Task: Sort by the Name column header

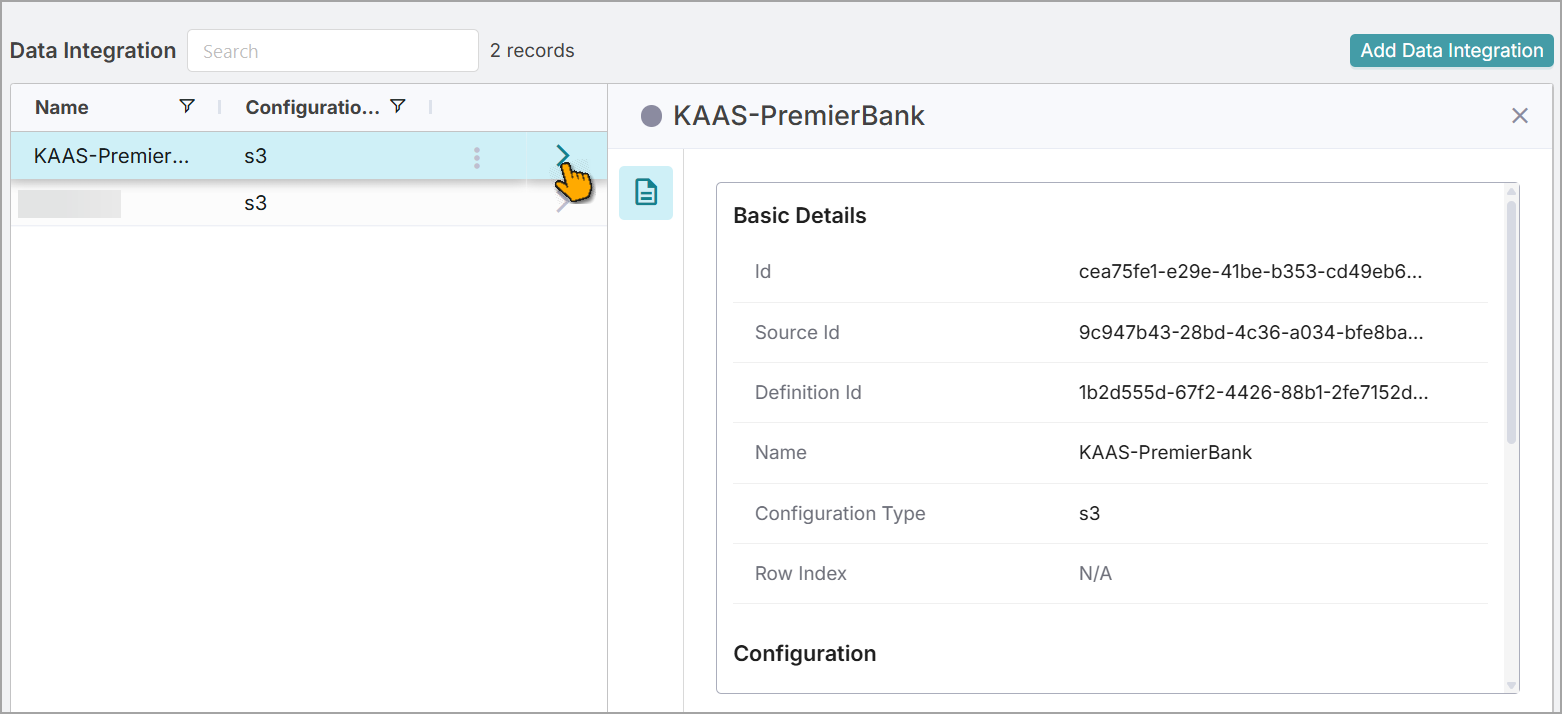Action: click(x=62, y=107)
